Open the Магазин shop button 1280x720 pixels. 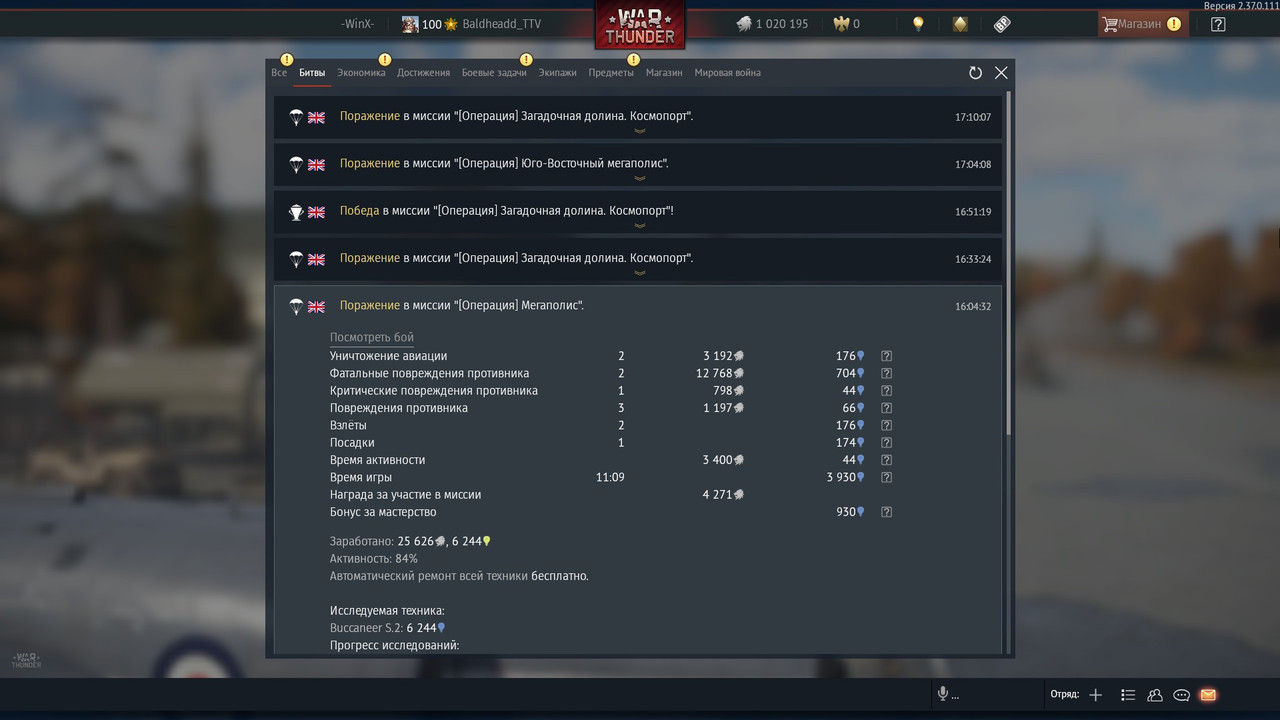coord(1143,24)
